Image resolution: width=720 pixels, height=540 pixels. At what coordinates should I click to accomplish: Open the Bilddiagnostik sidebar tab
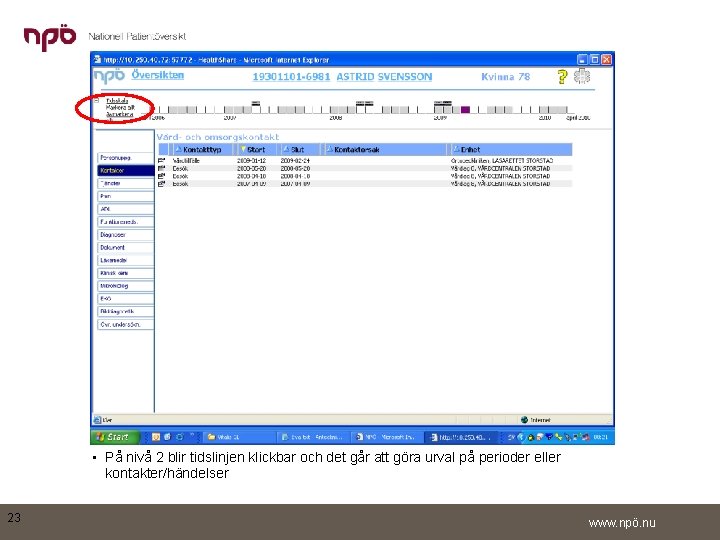(125, 311)
